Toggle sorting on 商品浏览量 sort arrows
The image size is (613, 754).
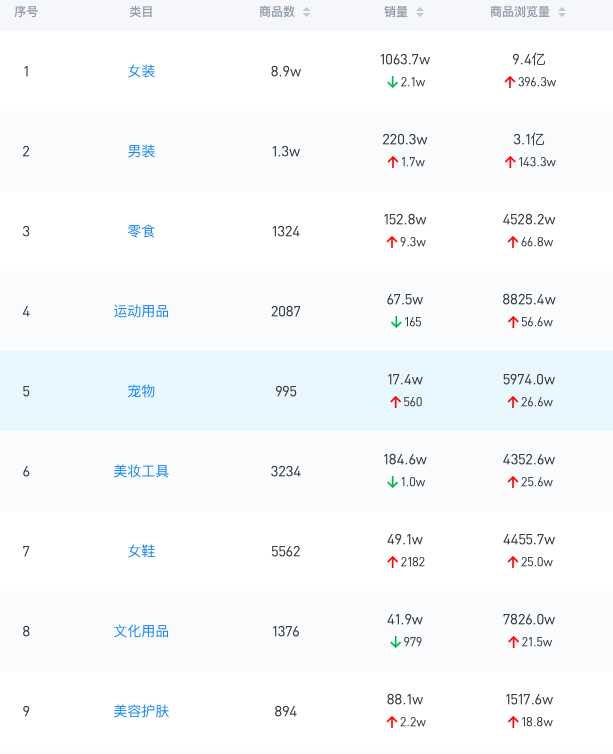[x=562, y=12]
